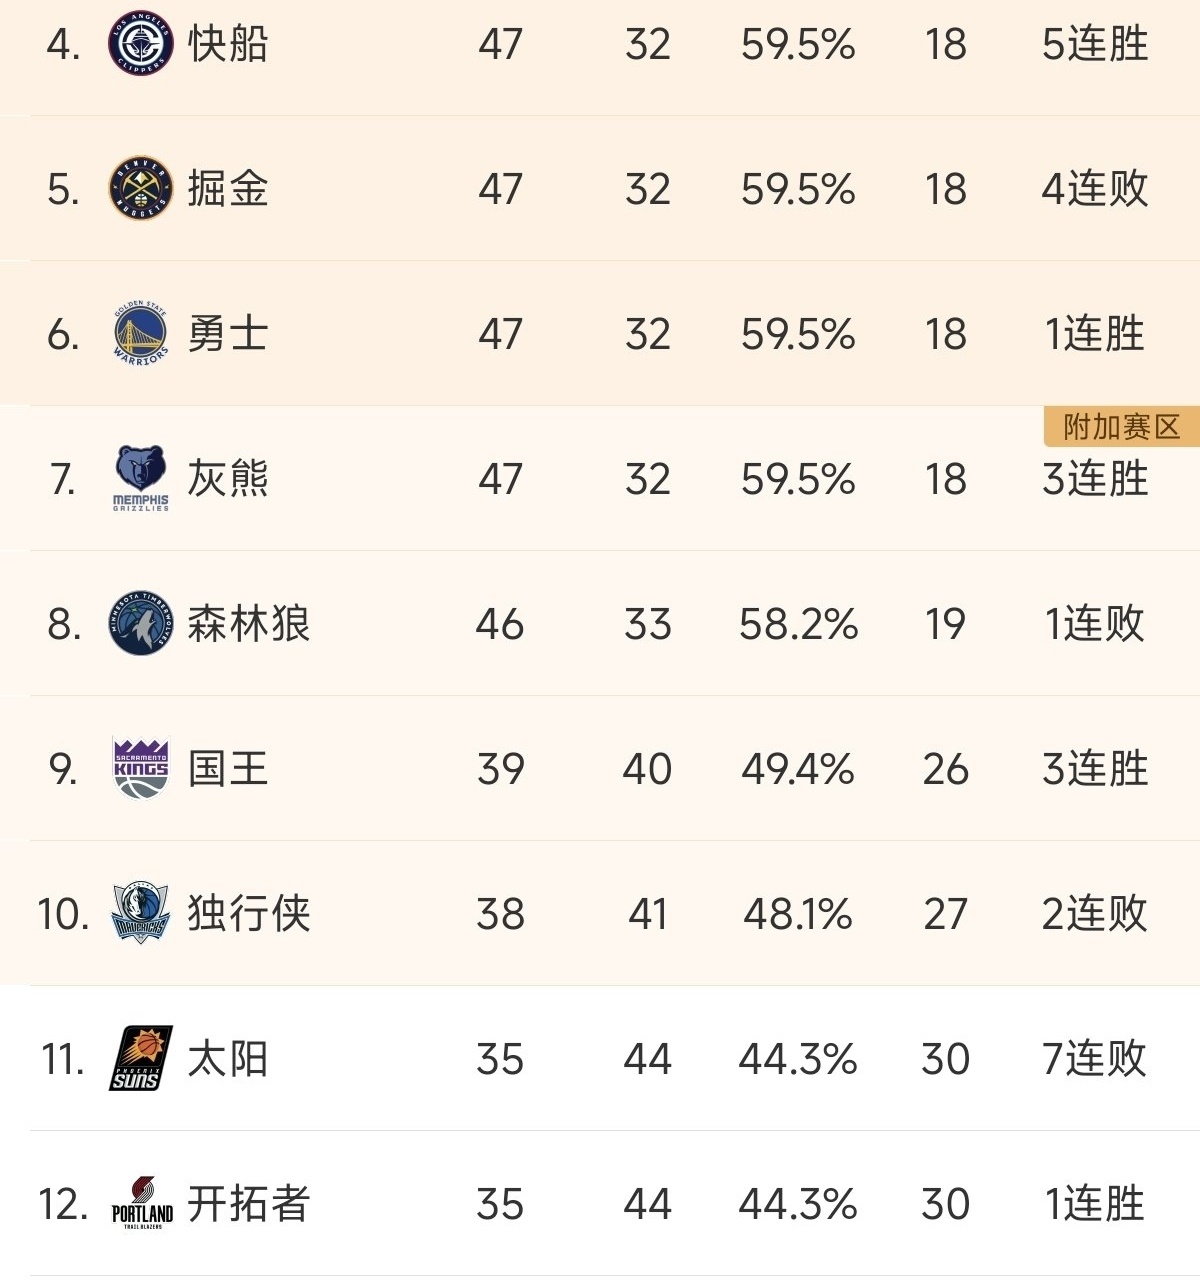Screen dimensions: 1200x1286
Task: Select the 开拓者 team name
Action: (248, 1203)
